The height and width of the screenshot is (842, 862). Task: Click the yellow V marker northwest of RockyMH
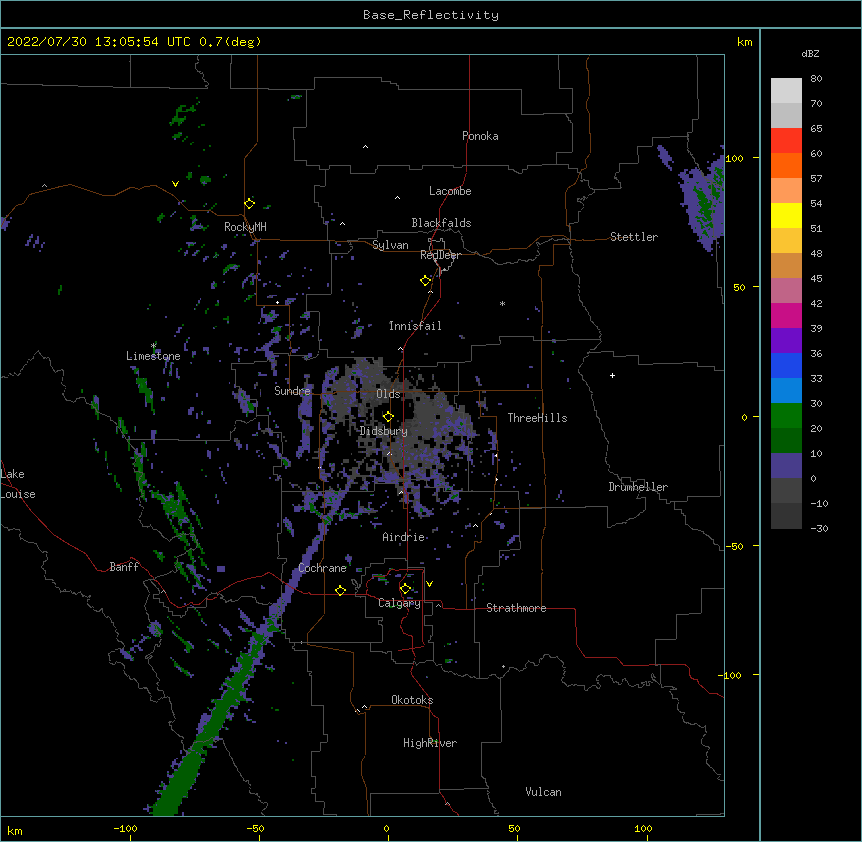175,184
